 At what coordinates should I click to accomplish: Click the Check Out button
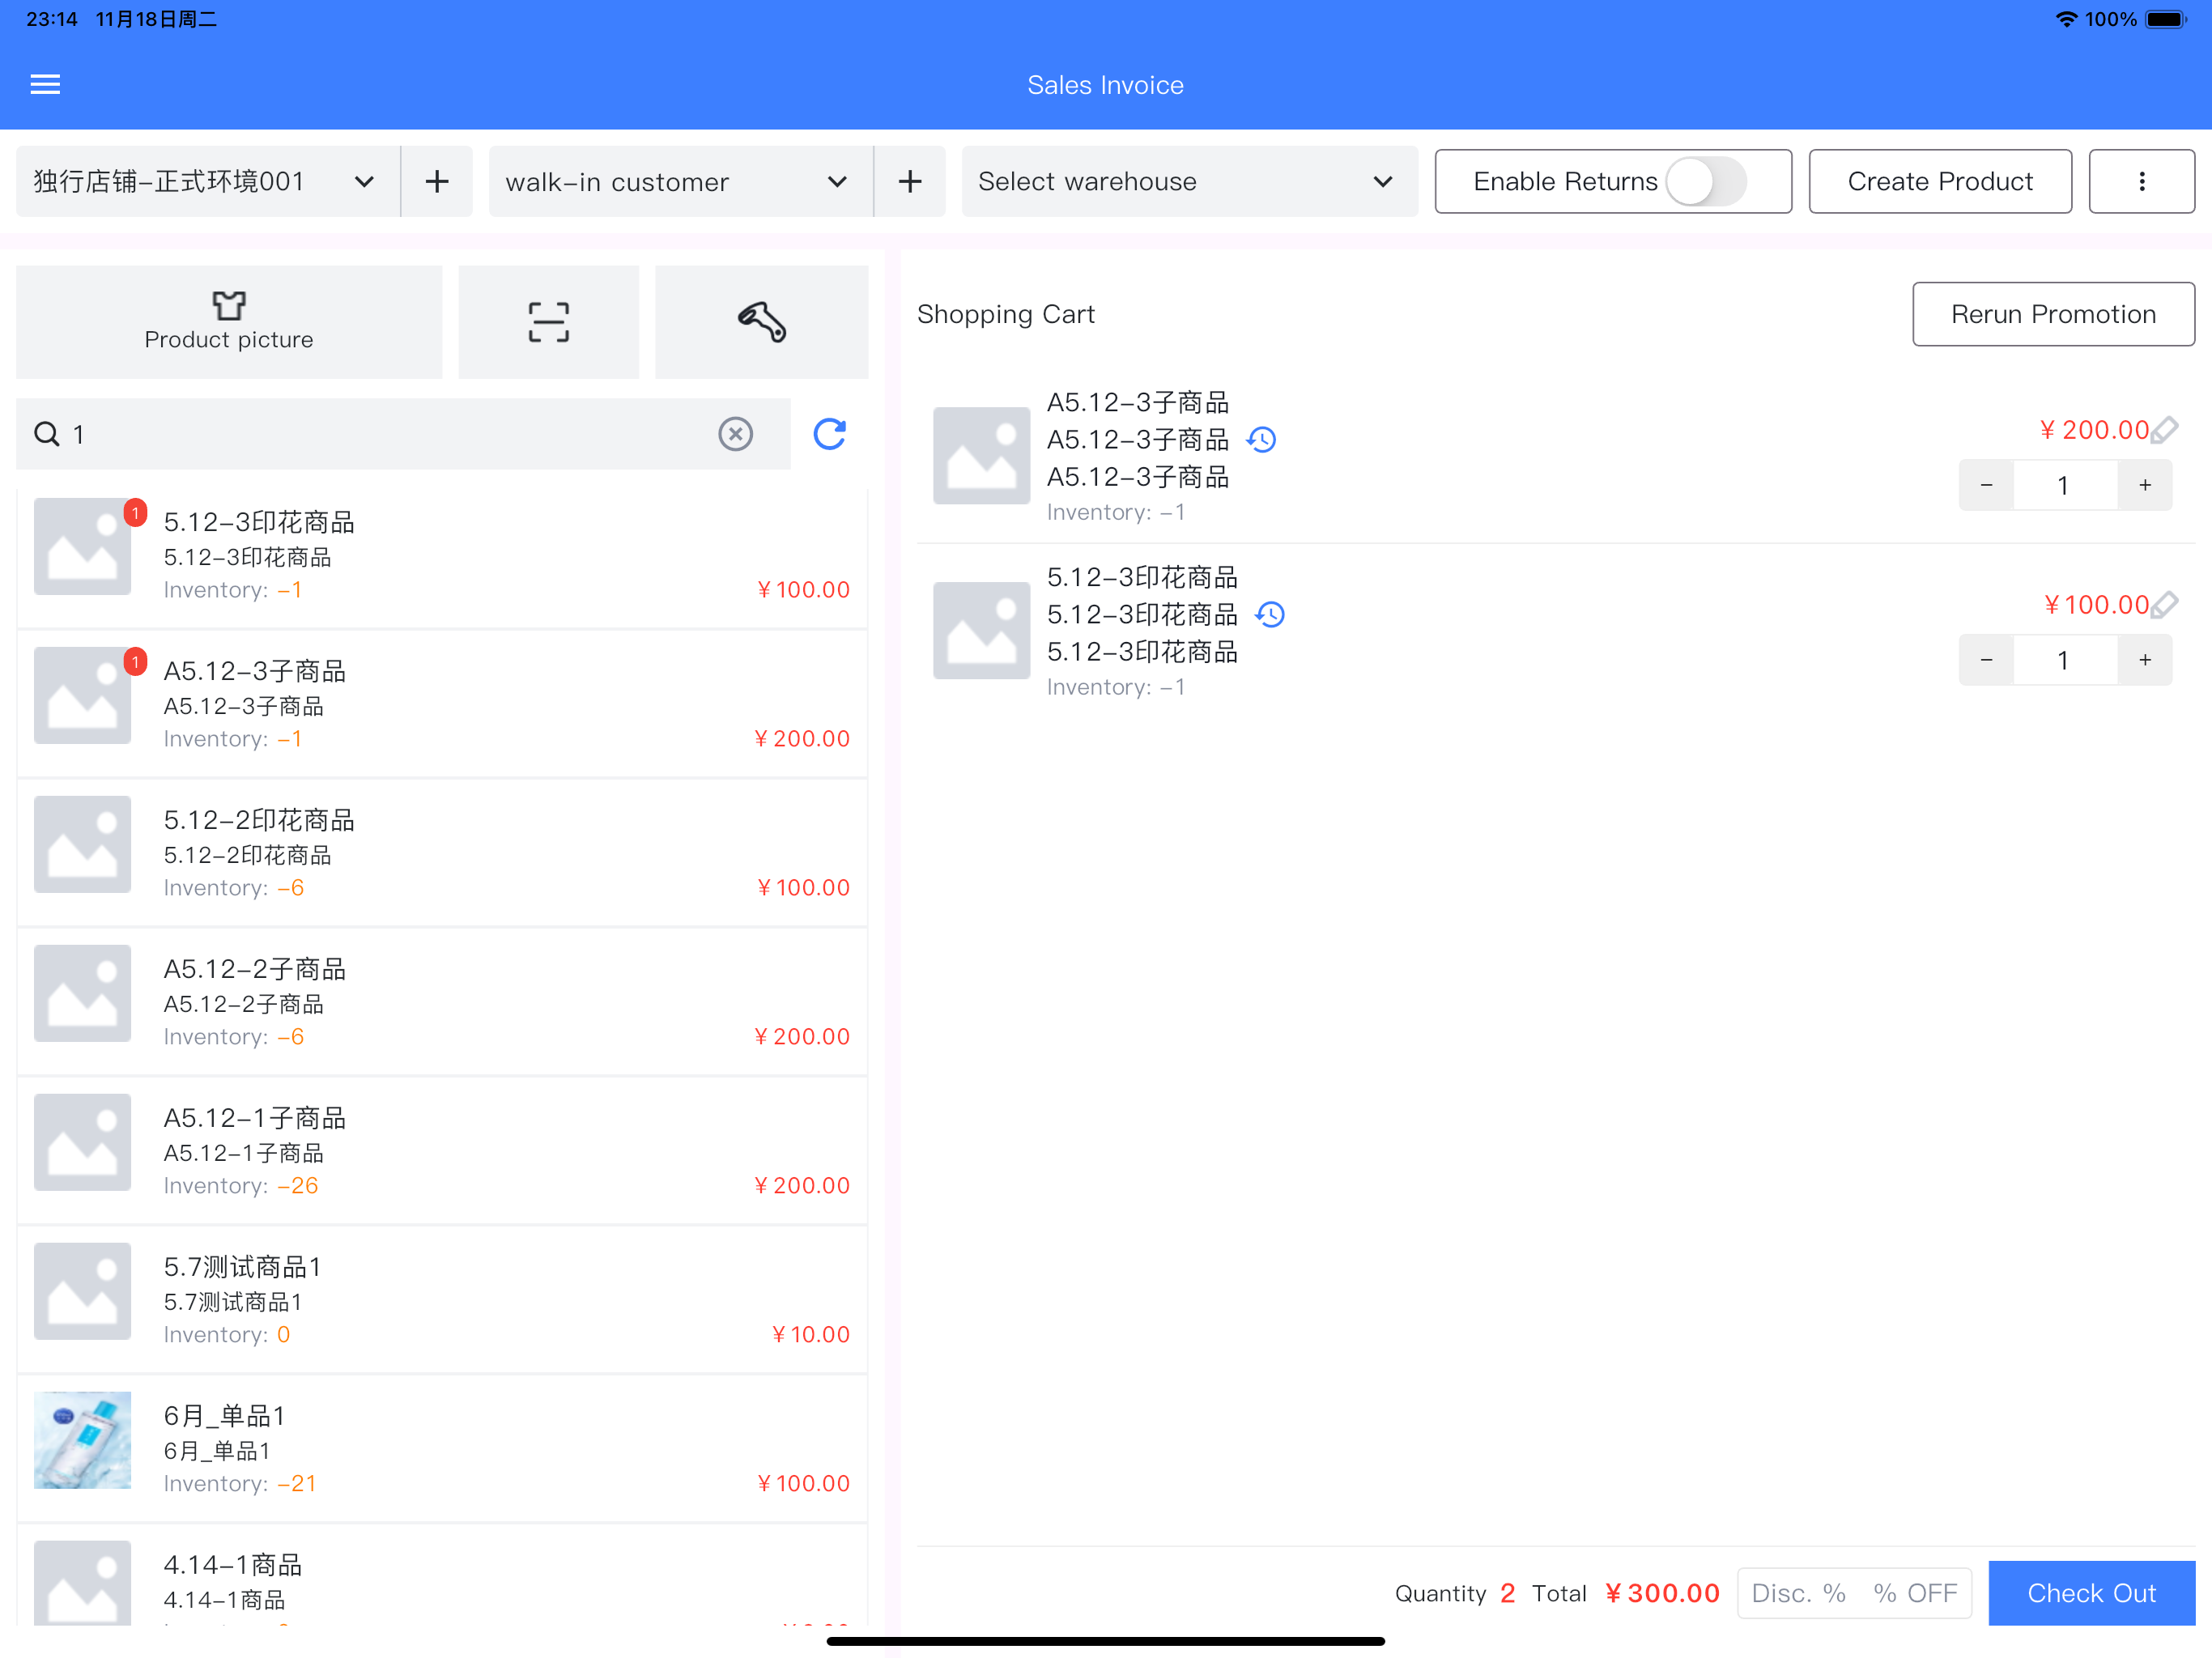tap(2091, 1593)
